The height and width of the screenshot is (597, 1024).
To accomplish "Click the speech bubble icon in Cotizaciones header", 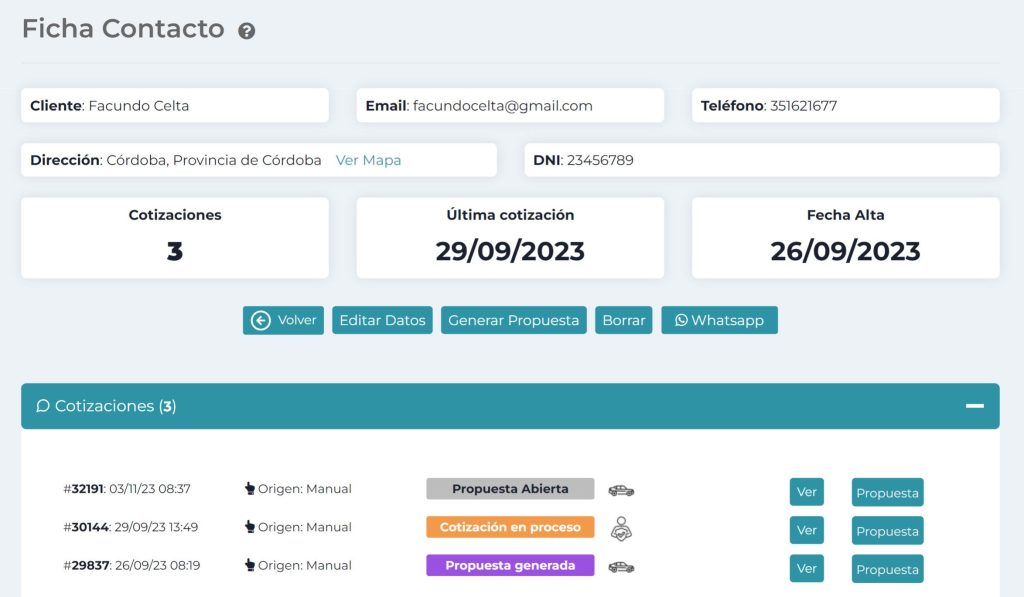I will 43,406.
